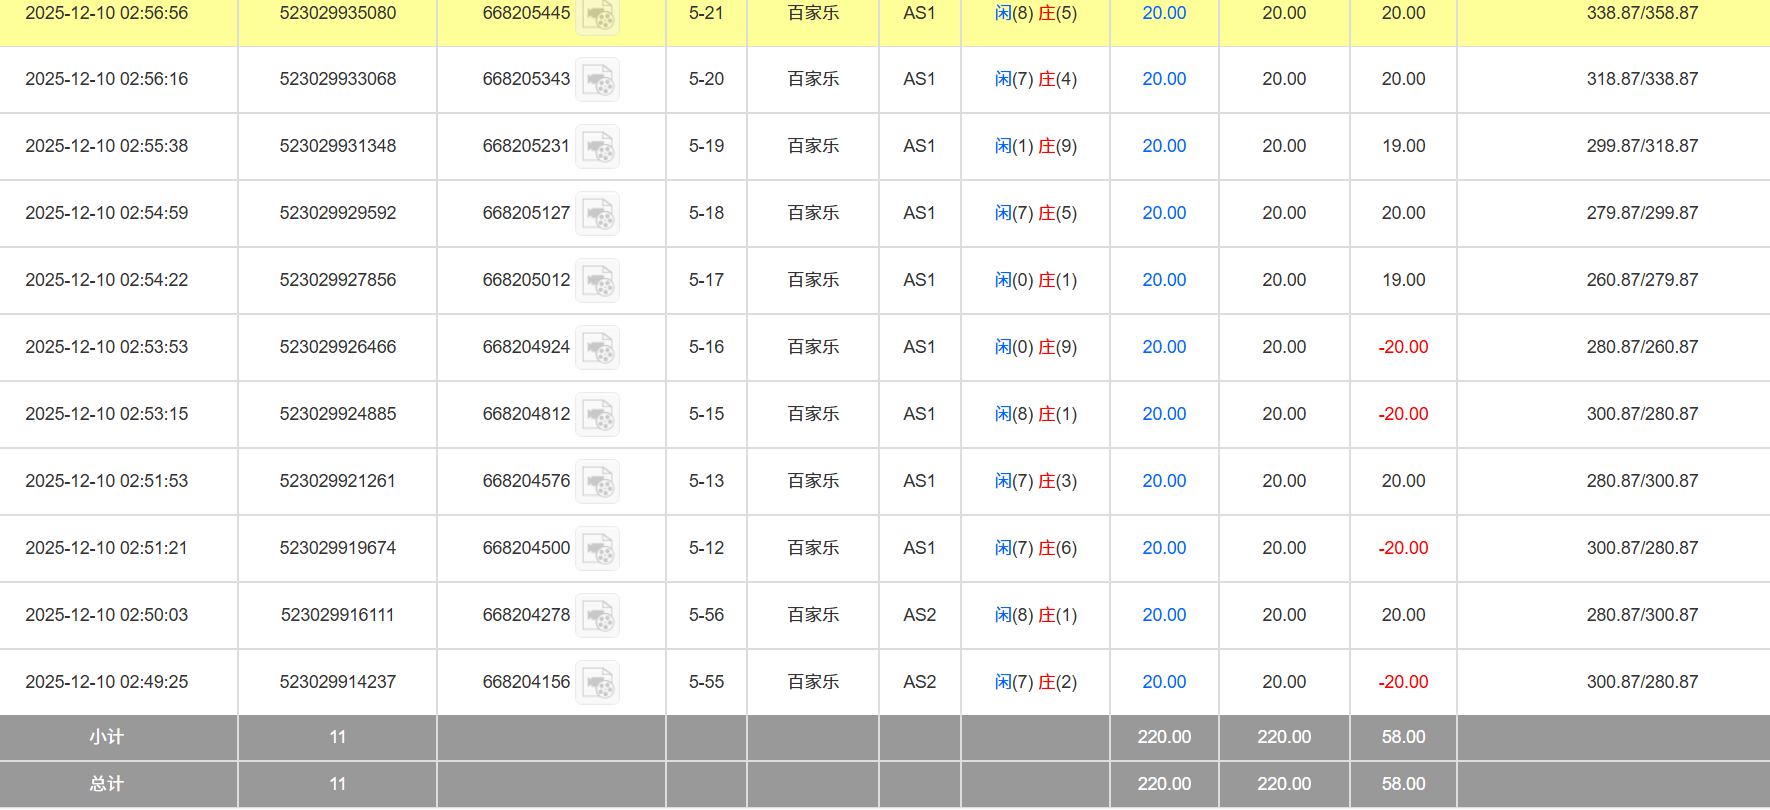Click the 小计 subtotal row label

pos(107,737)
